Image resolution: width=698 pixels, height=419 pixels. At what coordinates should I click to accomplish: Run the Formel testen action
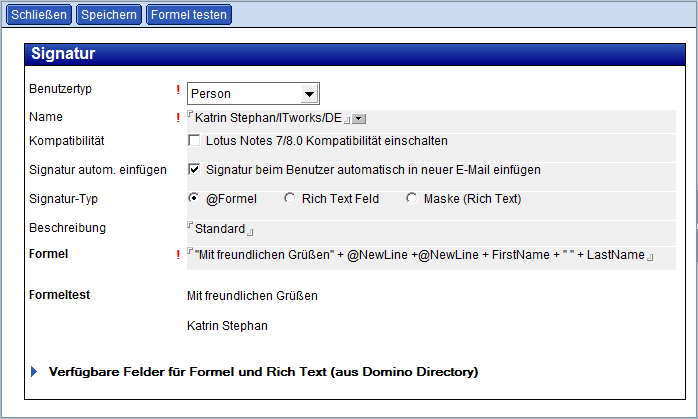point(189,15)
